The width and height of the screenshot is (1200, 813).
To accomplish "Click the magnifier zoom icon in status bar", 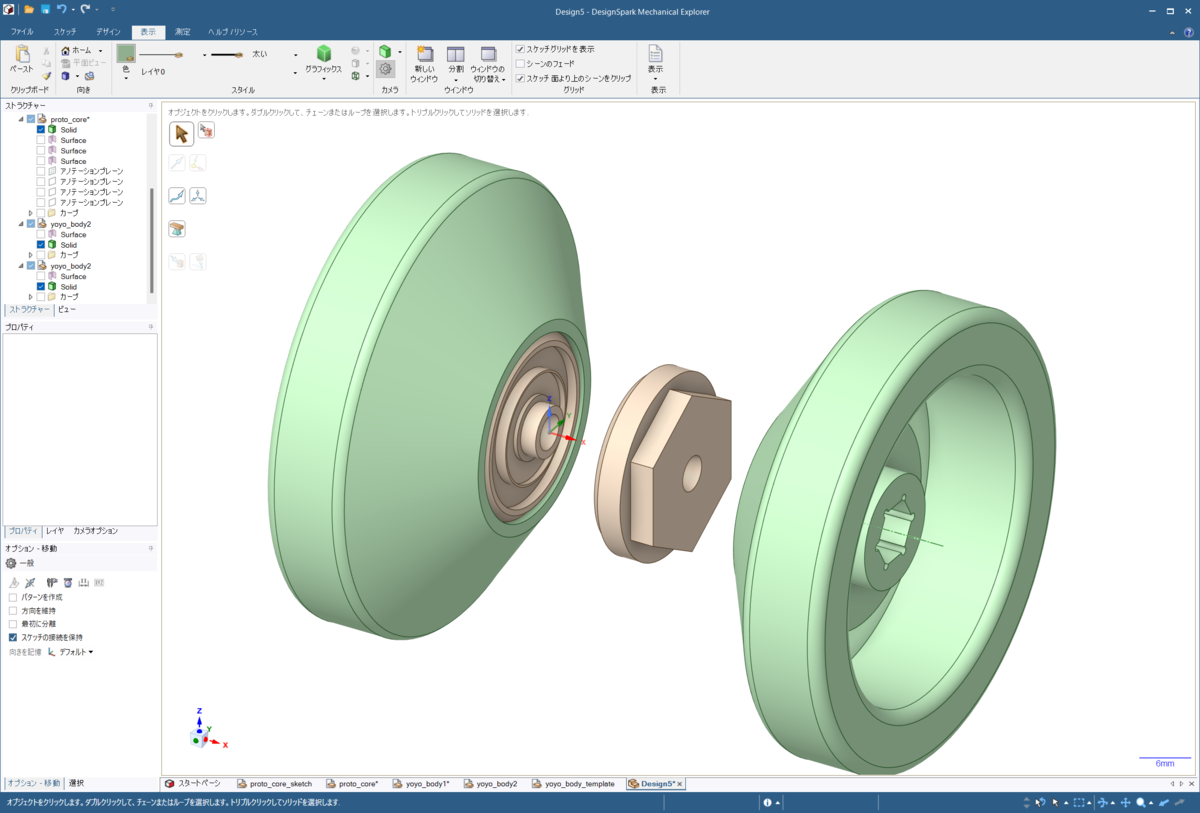I will 1140,802.
